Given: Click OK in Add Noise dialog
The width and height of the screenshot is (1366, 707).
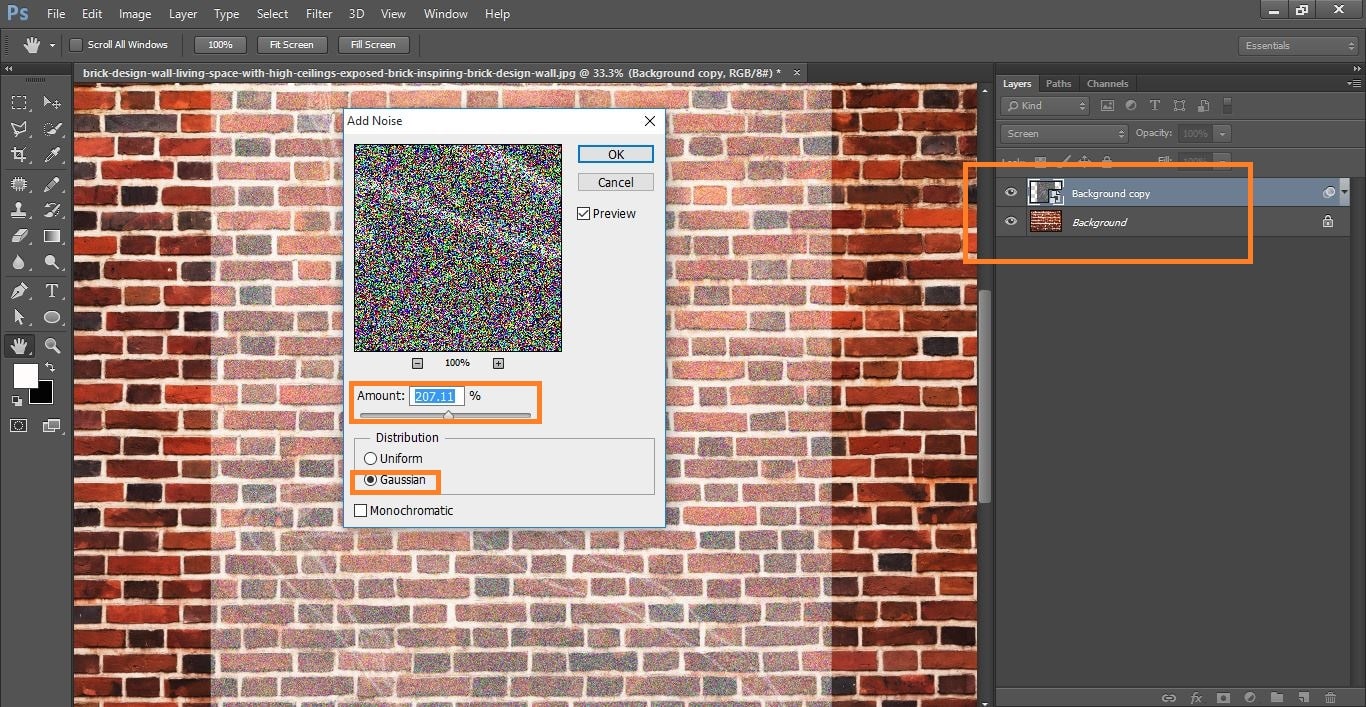Looking at the screenshot, I should tap(616, 154).
